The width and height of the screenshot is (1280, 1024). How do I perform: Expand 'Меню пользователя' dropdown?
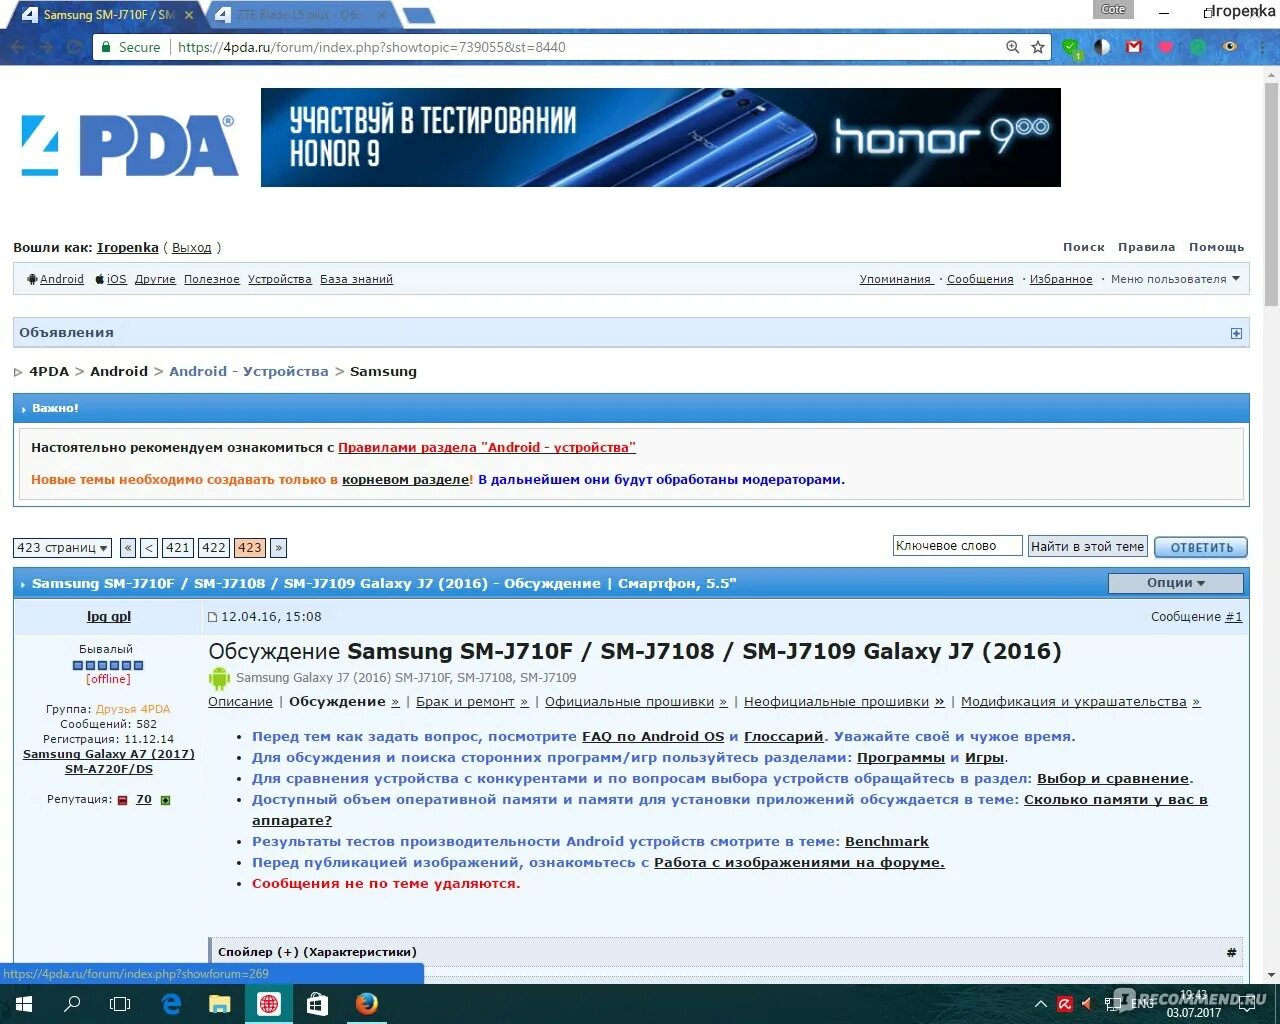[1175, 279]
